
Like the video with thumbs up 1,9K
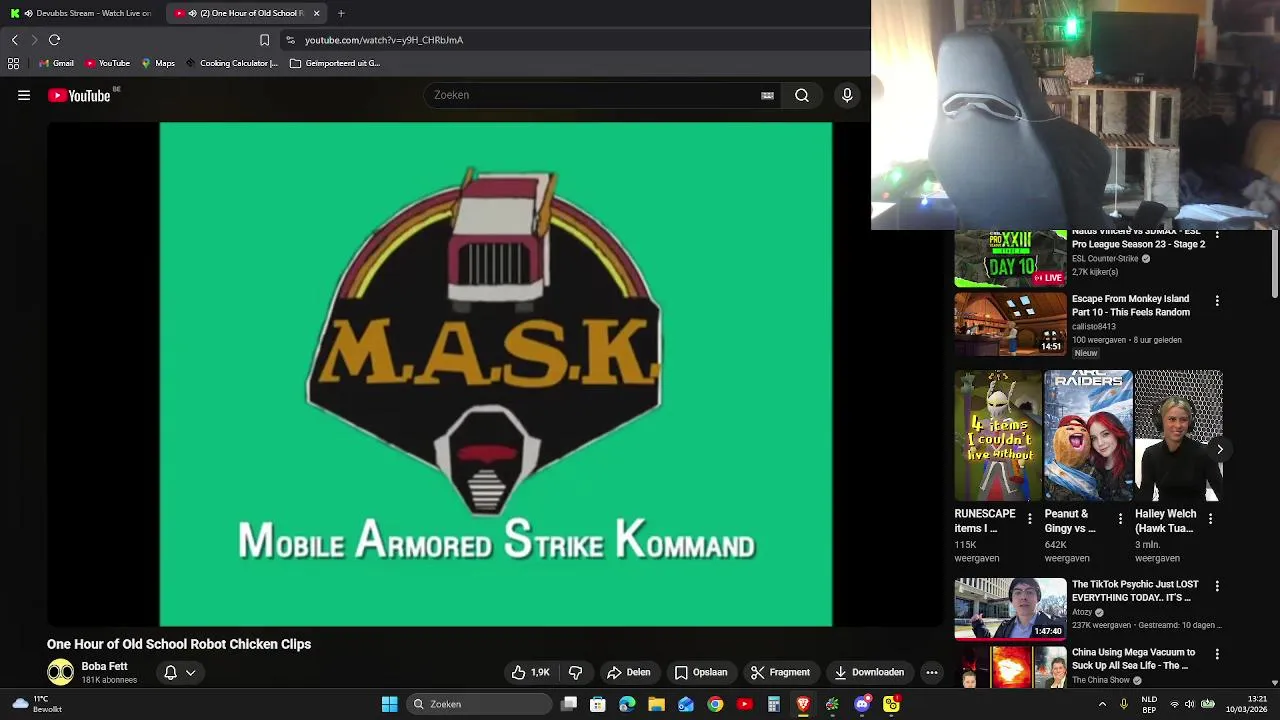530,672
